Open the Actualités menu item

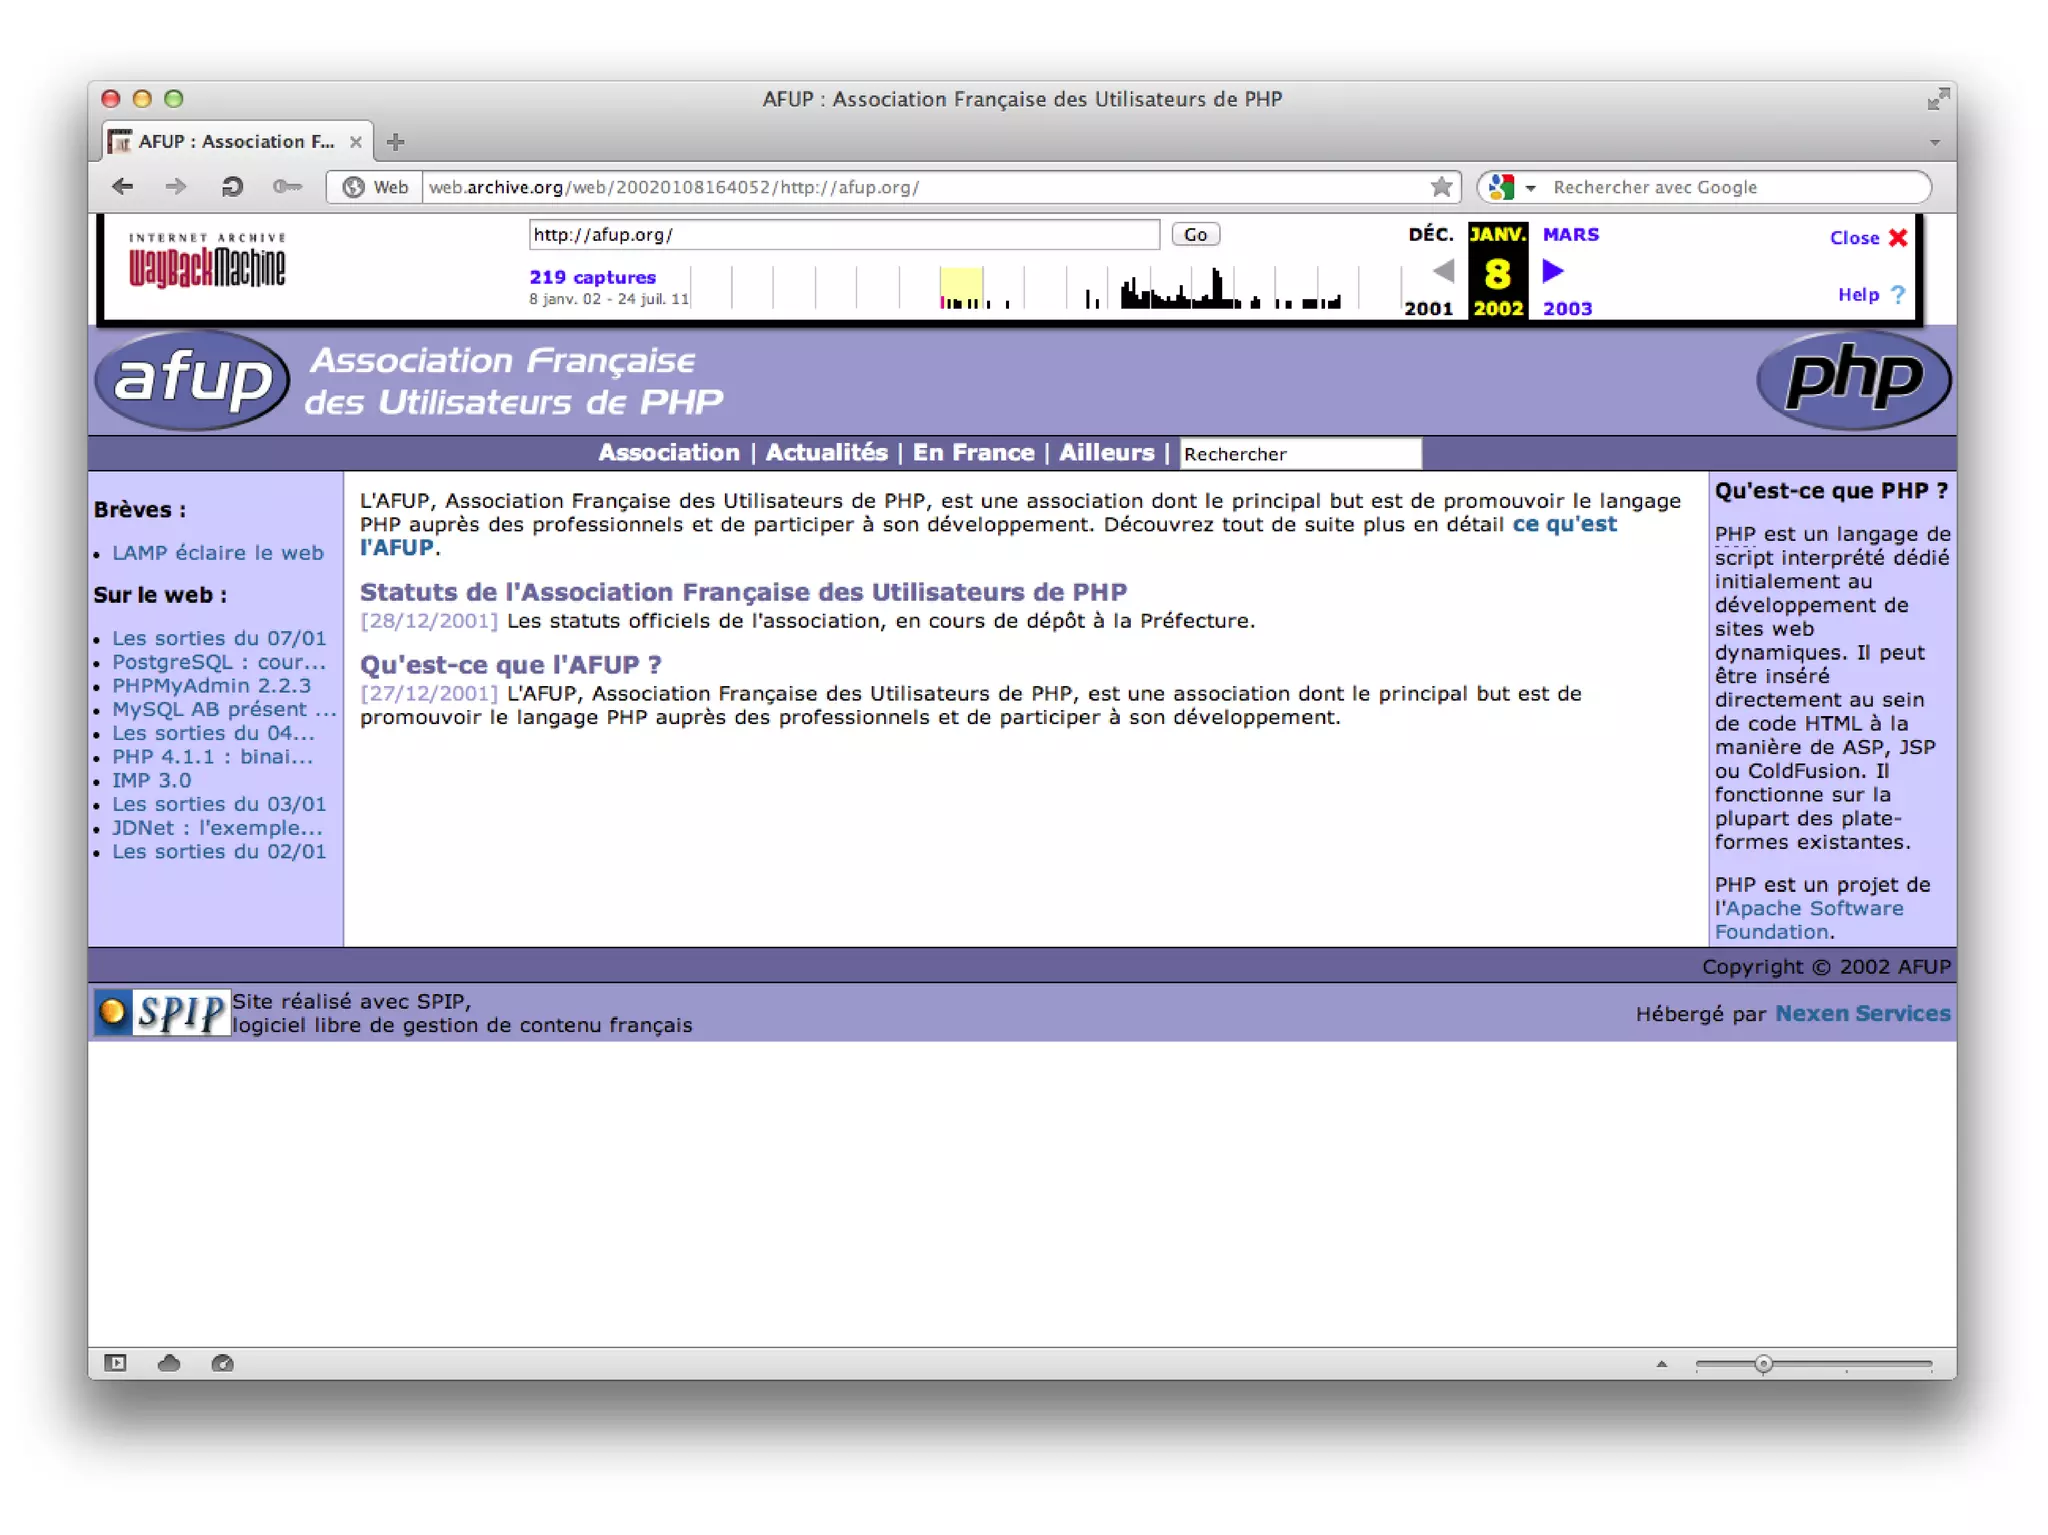pyautogui.click(x=826, y=453)
